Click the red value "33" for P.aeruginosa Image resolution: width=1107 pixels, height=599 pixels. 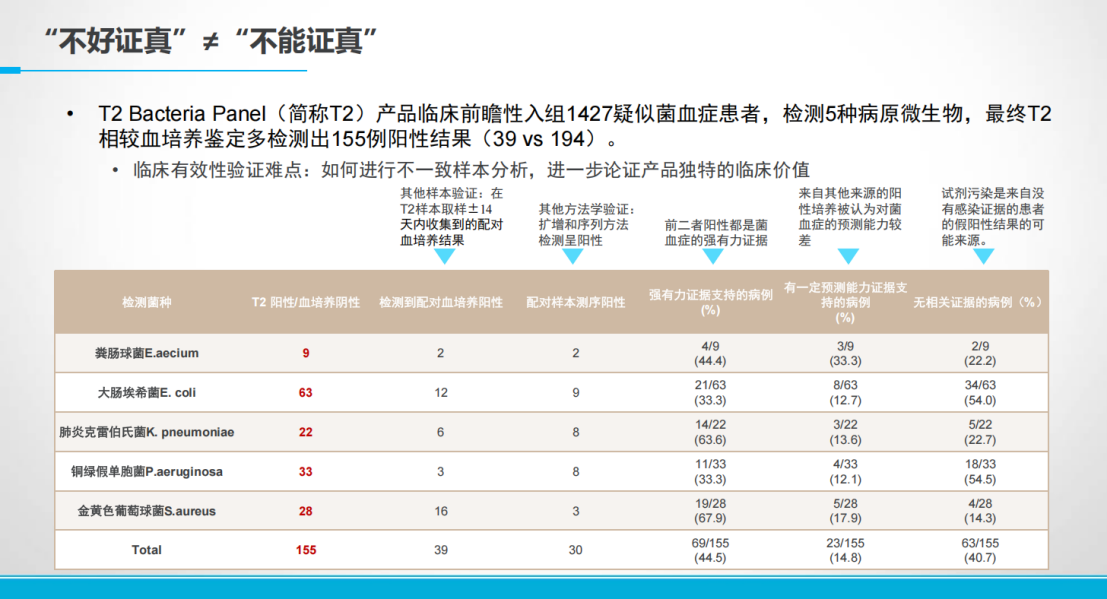pyautogui.click(x=306, y=472)
